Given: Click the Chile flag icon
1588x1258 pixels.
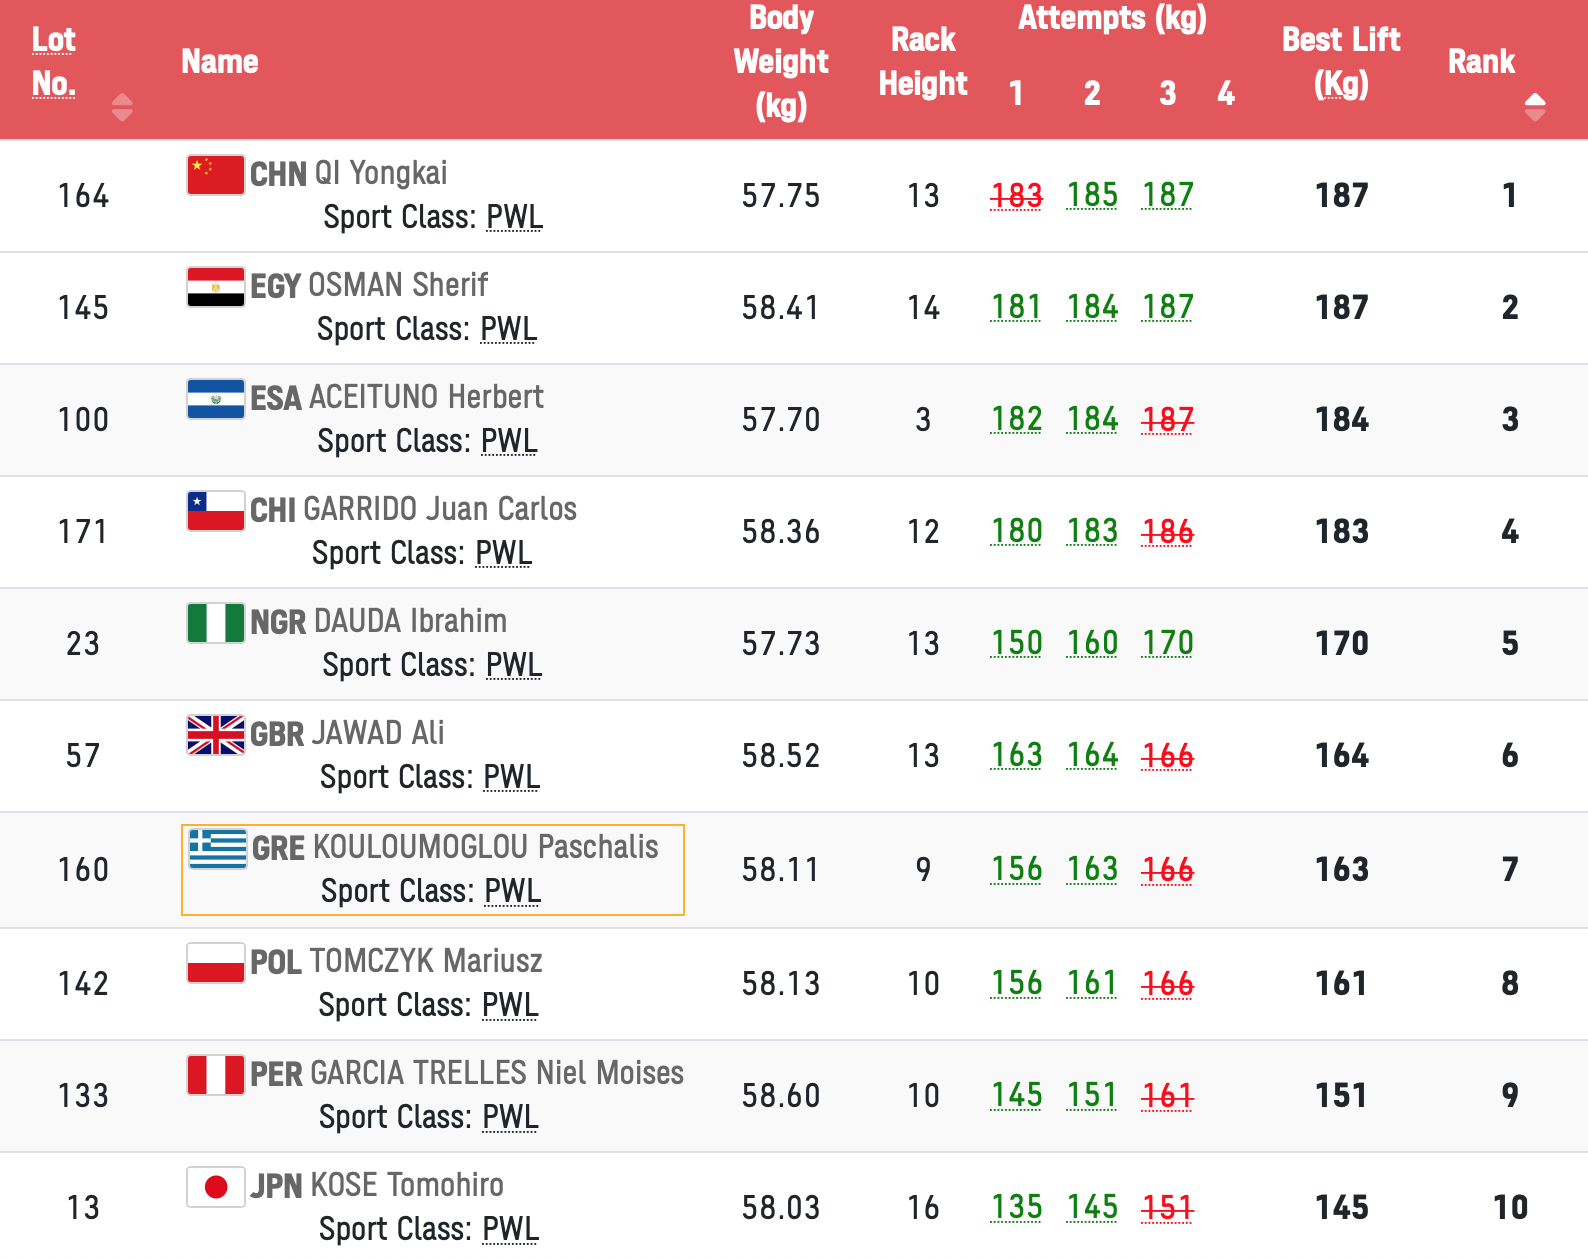Looking at the screenshot, I should click(216, 510).
